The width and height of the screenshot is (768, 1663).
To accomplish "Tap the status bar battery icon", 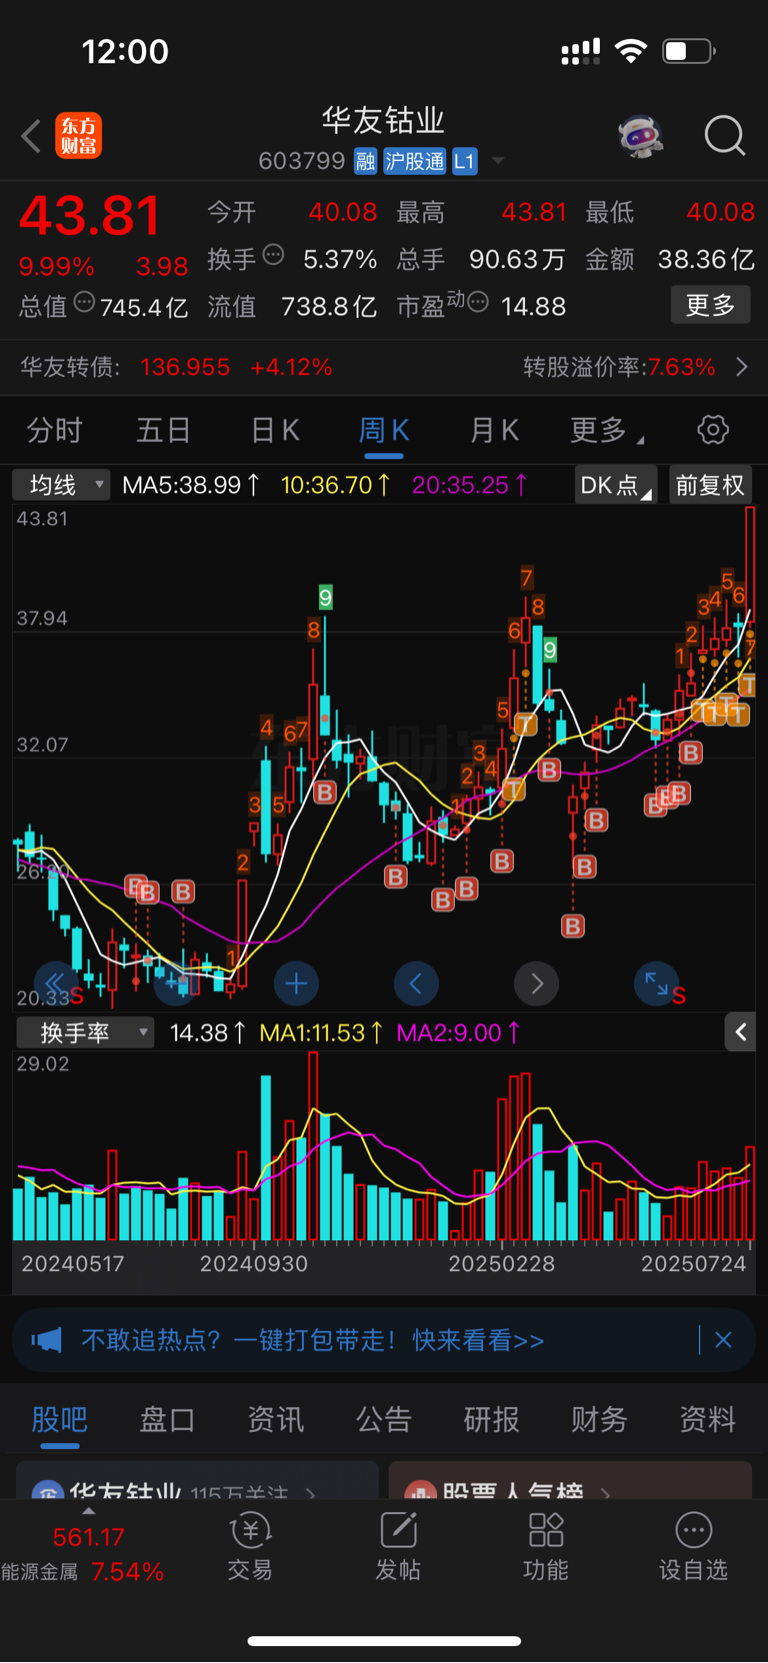I will click(x=690, y=51).
